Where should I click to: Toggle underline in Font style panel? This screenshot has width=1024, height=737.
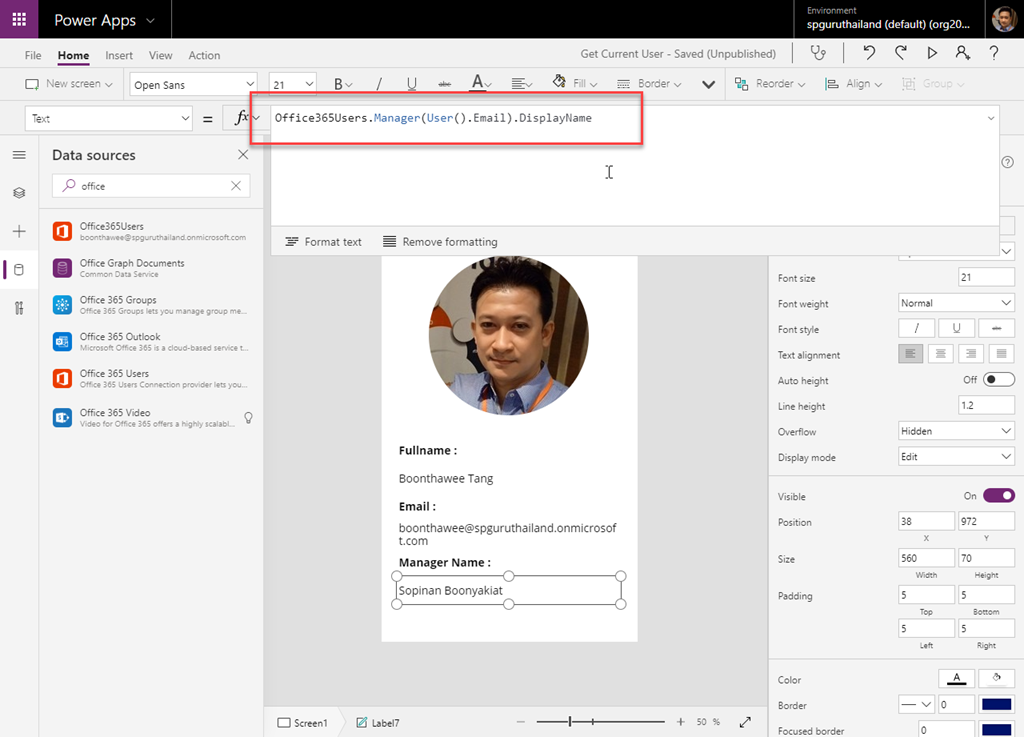point(956,328)
